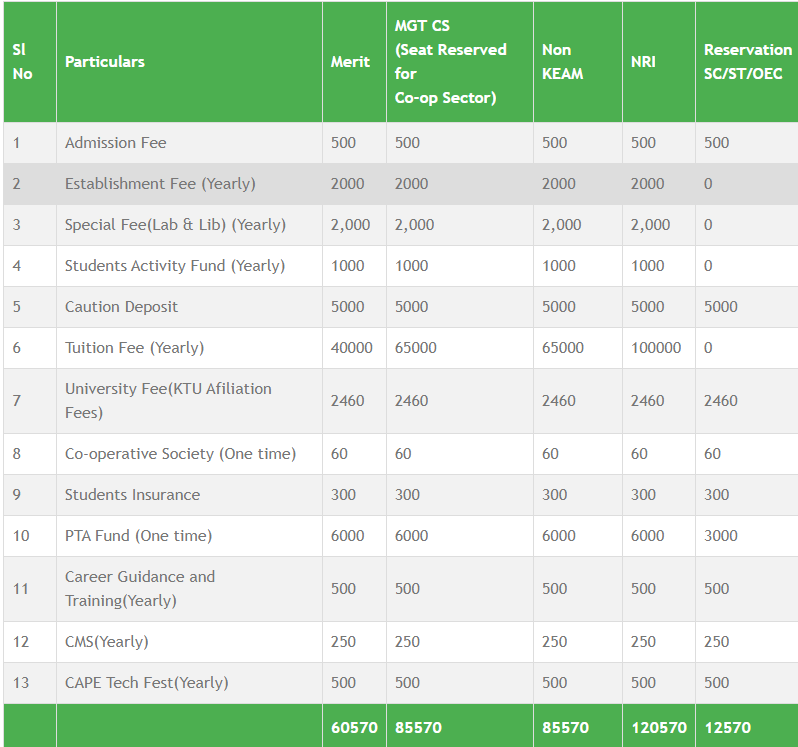798x747 pixels.
Task: Select the CAPE Tech Fest(Yearly) row label
Action: point(146,683)
